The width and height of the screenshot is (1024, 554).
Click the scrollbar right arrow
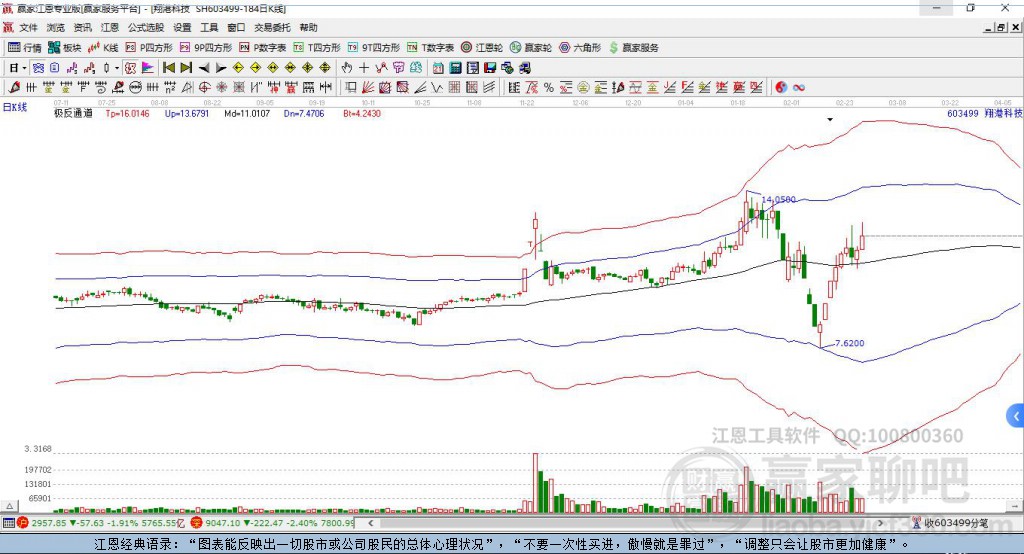[x=880, y=523]
